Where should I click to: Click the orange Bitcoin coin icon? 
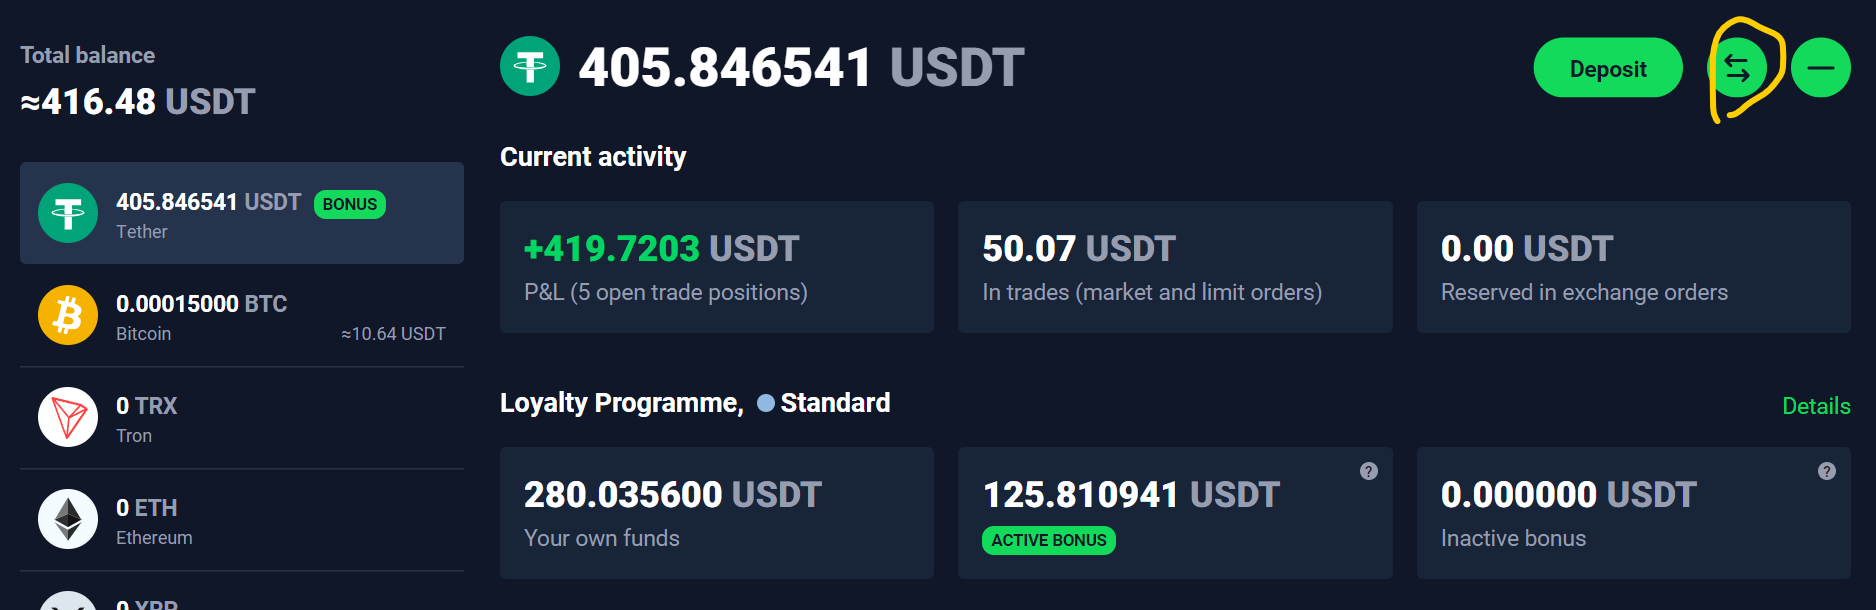click(x=68, y=316)
